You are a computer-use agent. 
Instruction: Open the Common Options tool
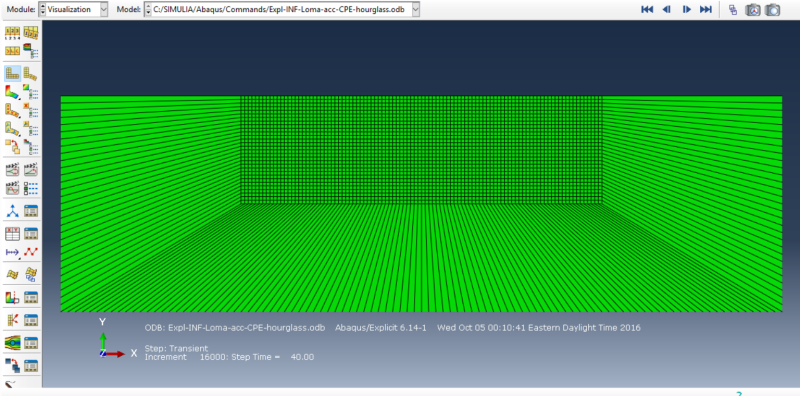pos(12,33)
